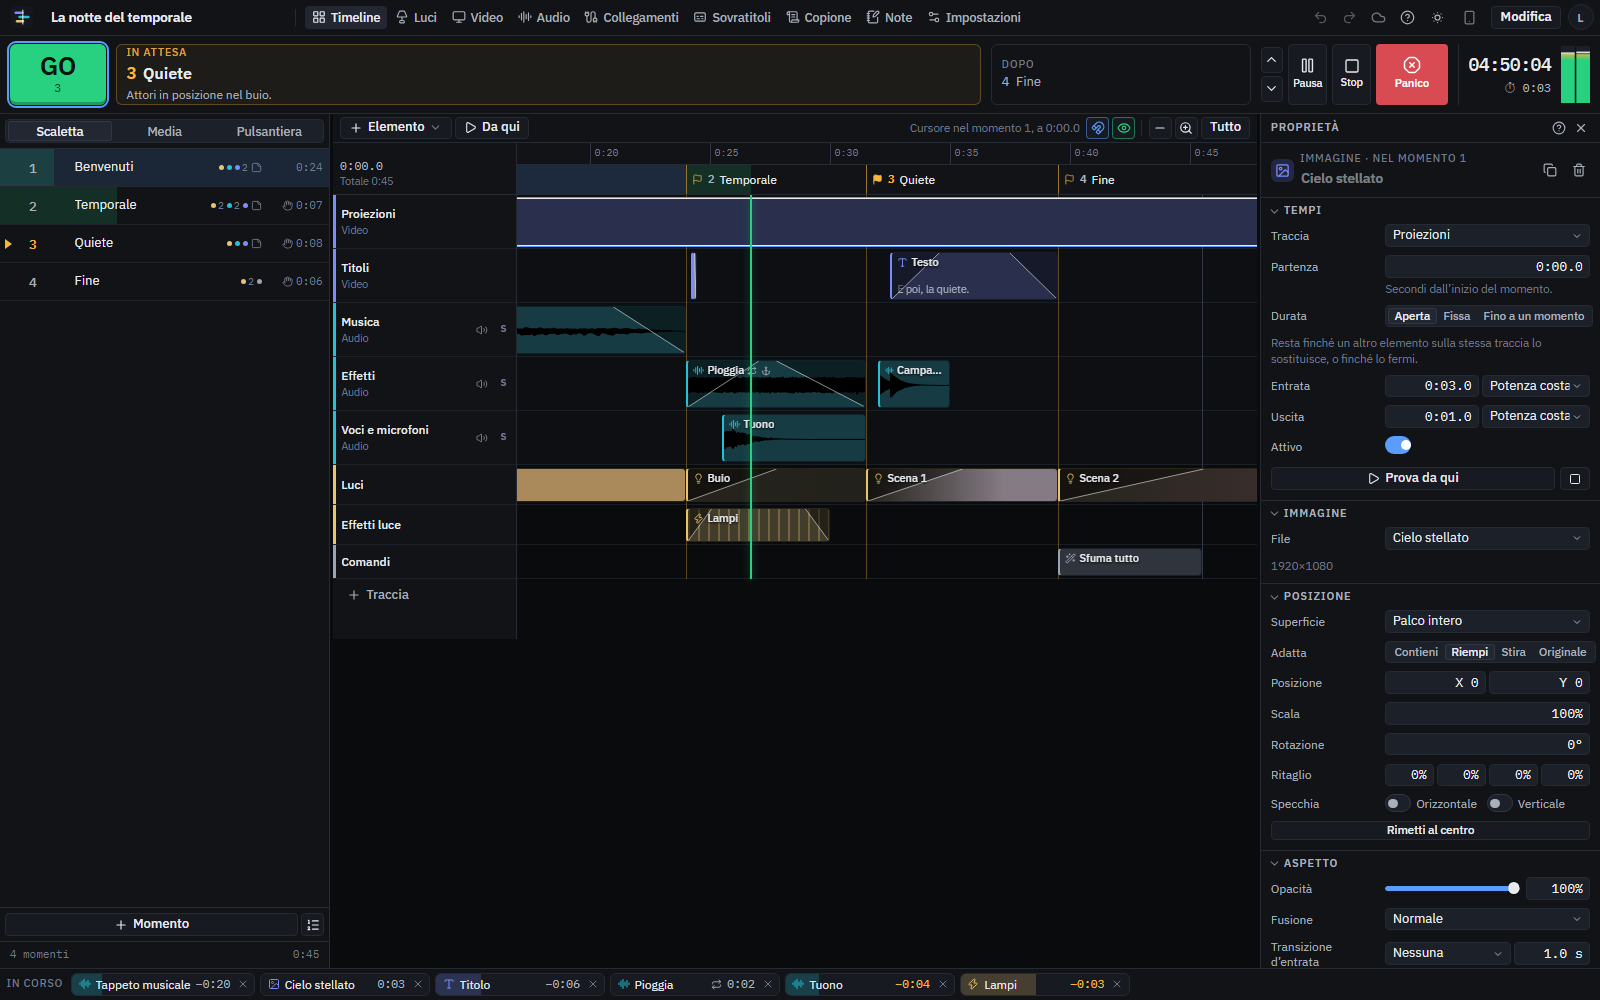Adjust the Opacità slider handle
This screenshot has height=1000, width=1600.
(1513, 888)
